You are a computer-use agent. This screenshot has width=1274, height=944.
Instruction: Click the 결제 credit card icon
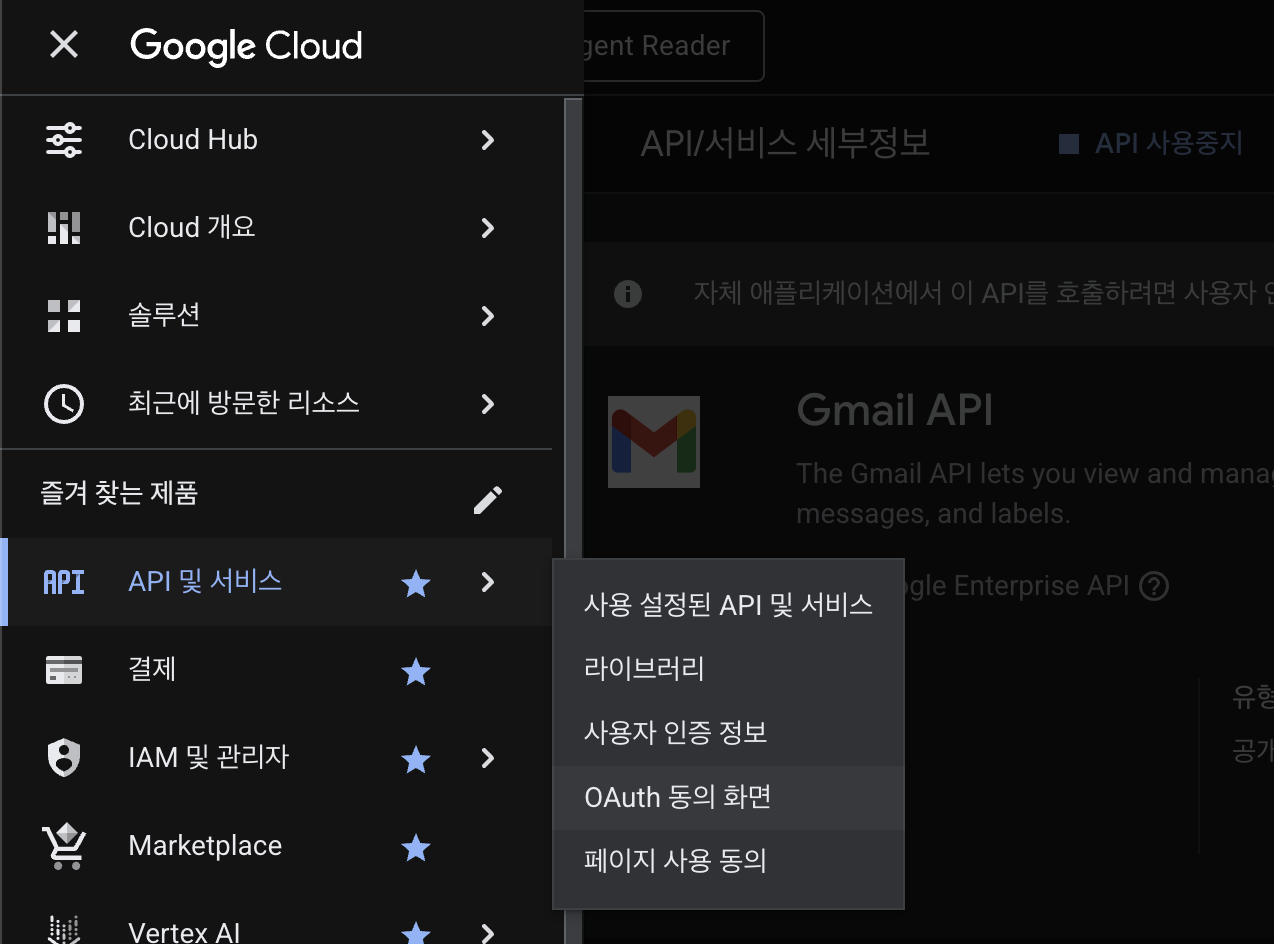click(x=65, y=670)
